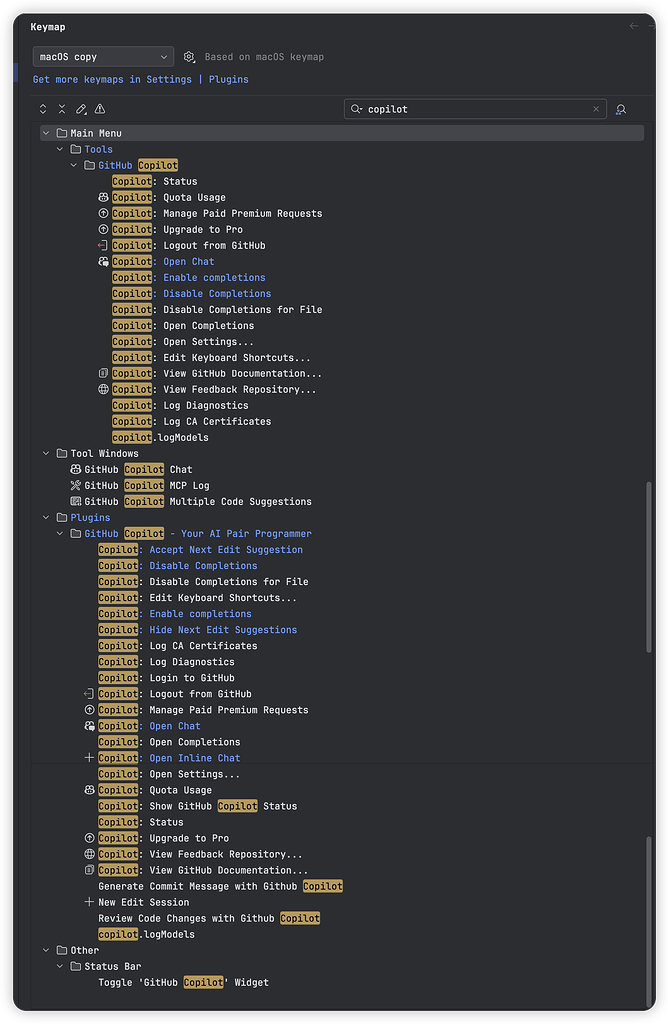Open the Get more keymaps in Settings link

[x=112, y=79]
